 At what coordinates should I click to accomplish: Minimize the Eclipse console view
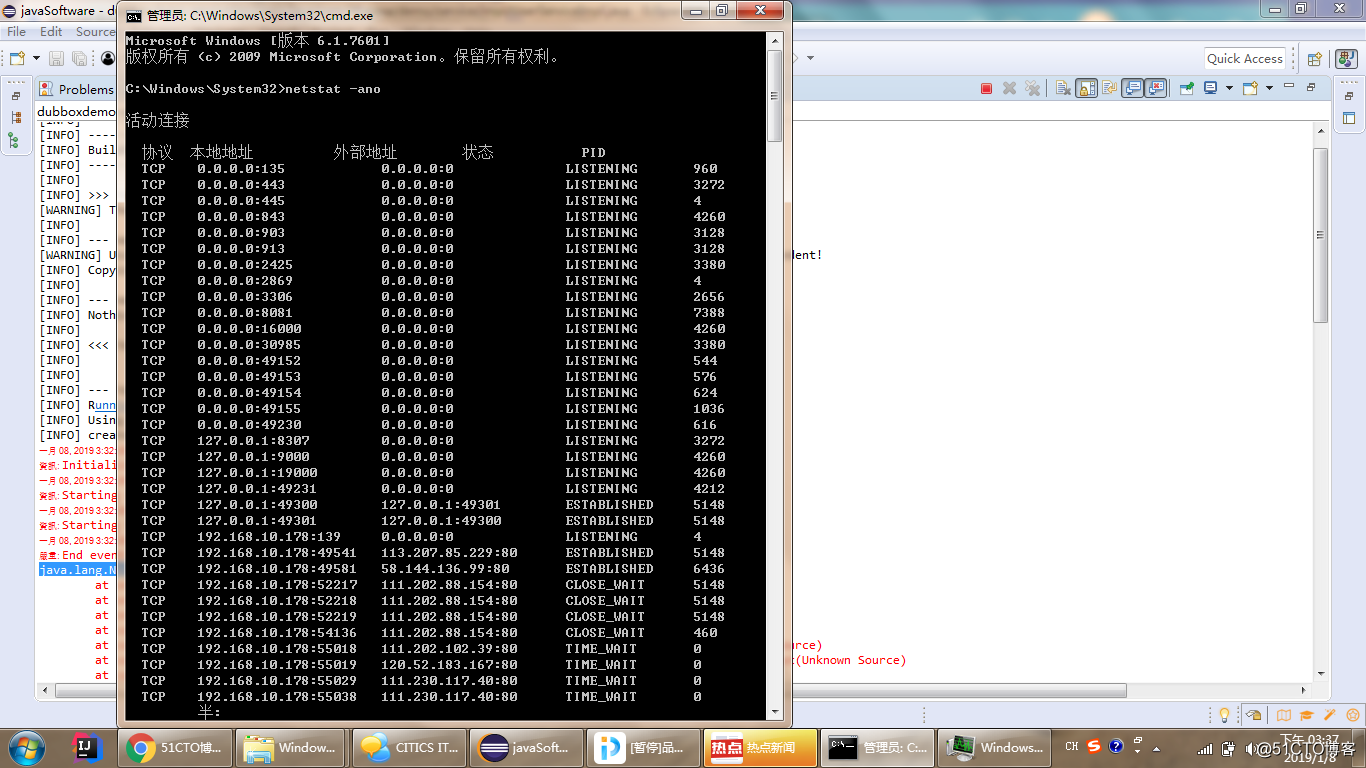pos(1289,85)
